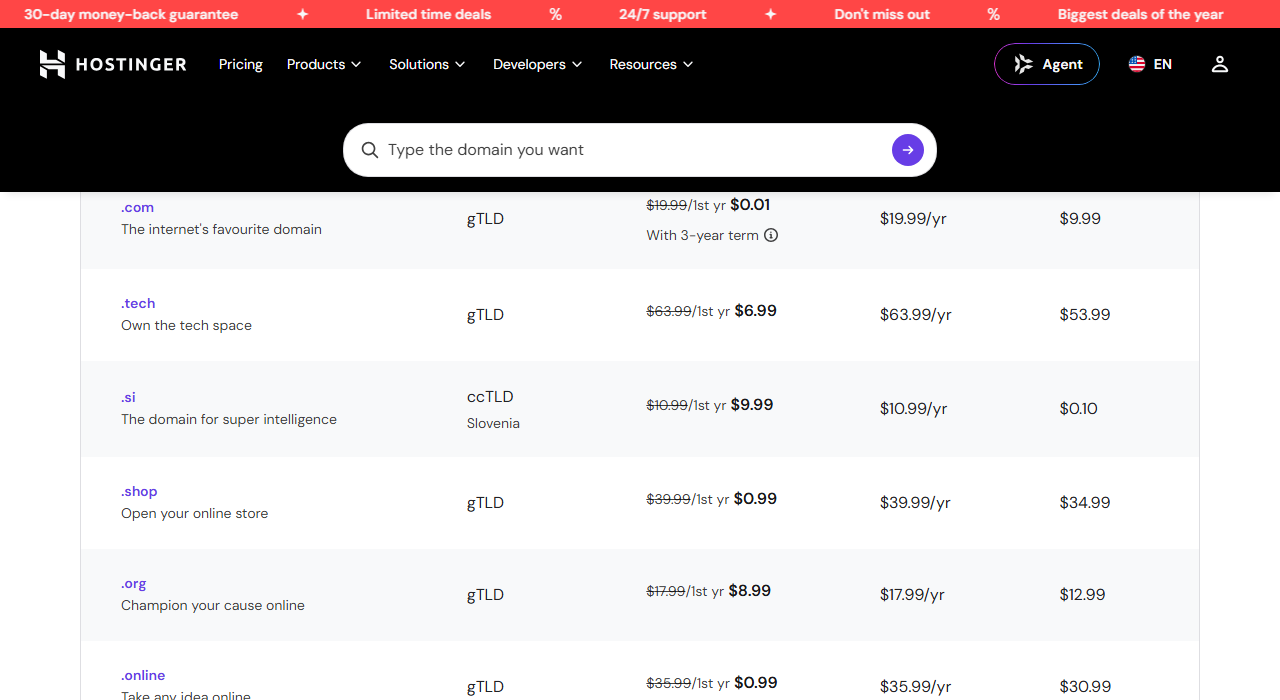
Task: Expand the Products menu
Action: (323, 64)
